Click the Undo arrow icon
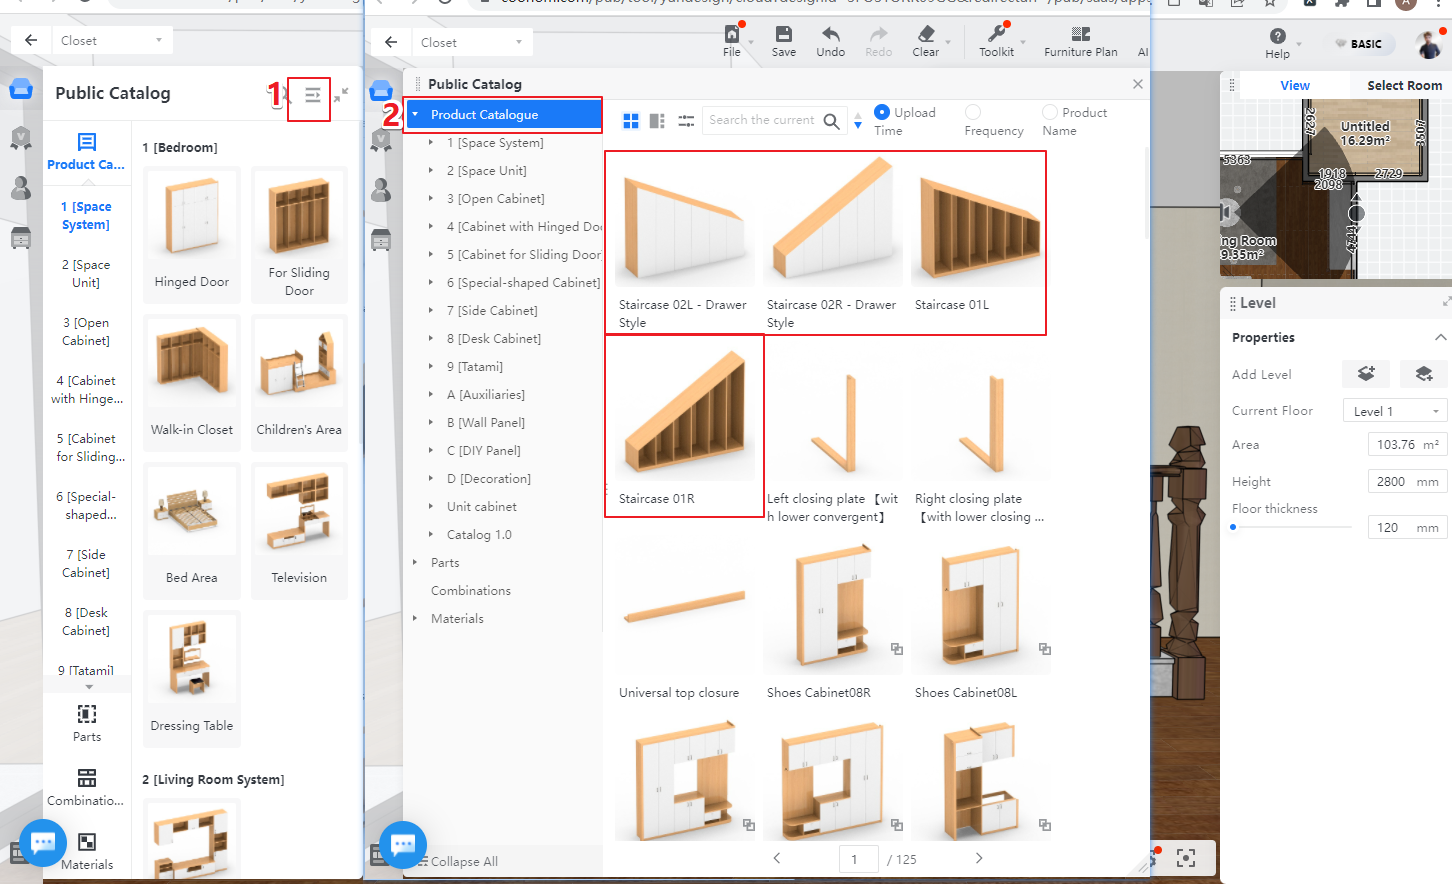The width and height of the screenshot is (1452, 884). 830,34
